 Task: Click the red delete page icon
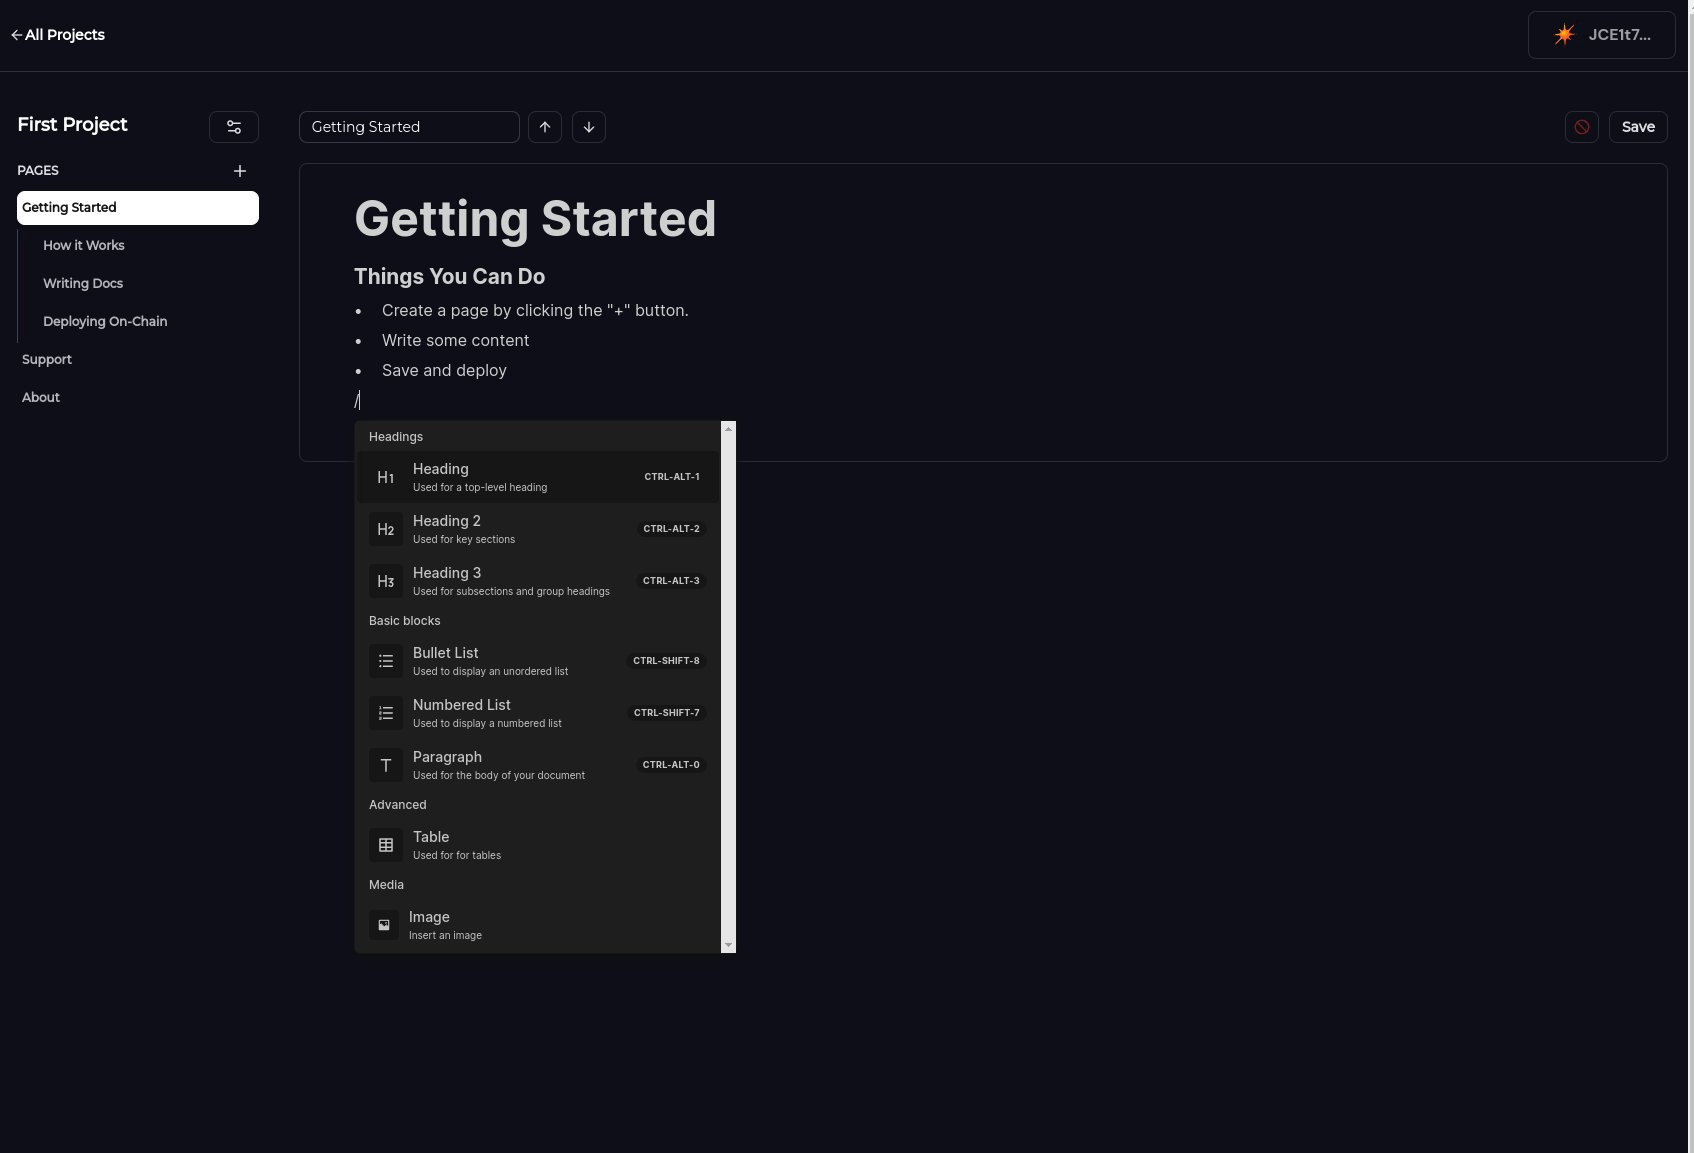point(1582,127)
